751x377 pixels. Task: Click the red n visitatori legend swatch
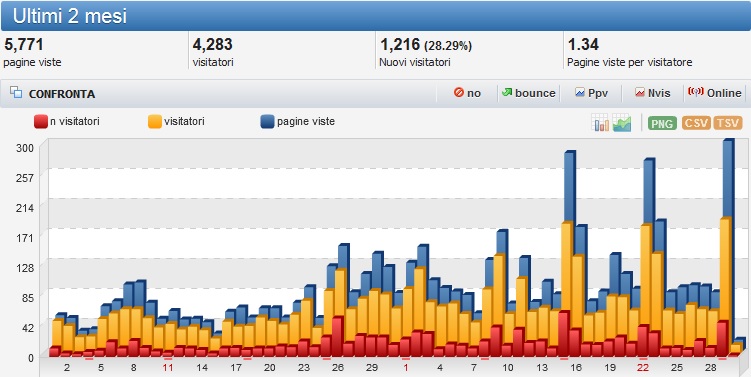[41, 122]
